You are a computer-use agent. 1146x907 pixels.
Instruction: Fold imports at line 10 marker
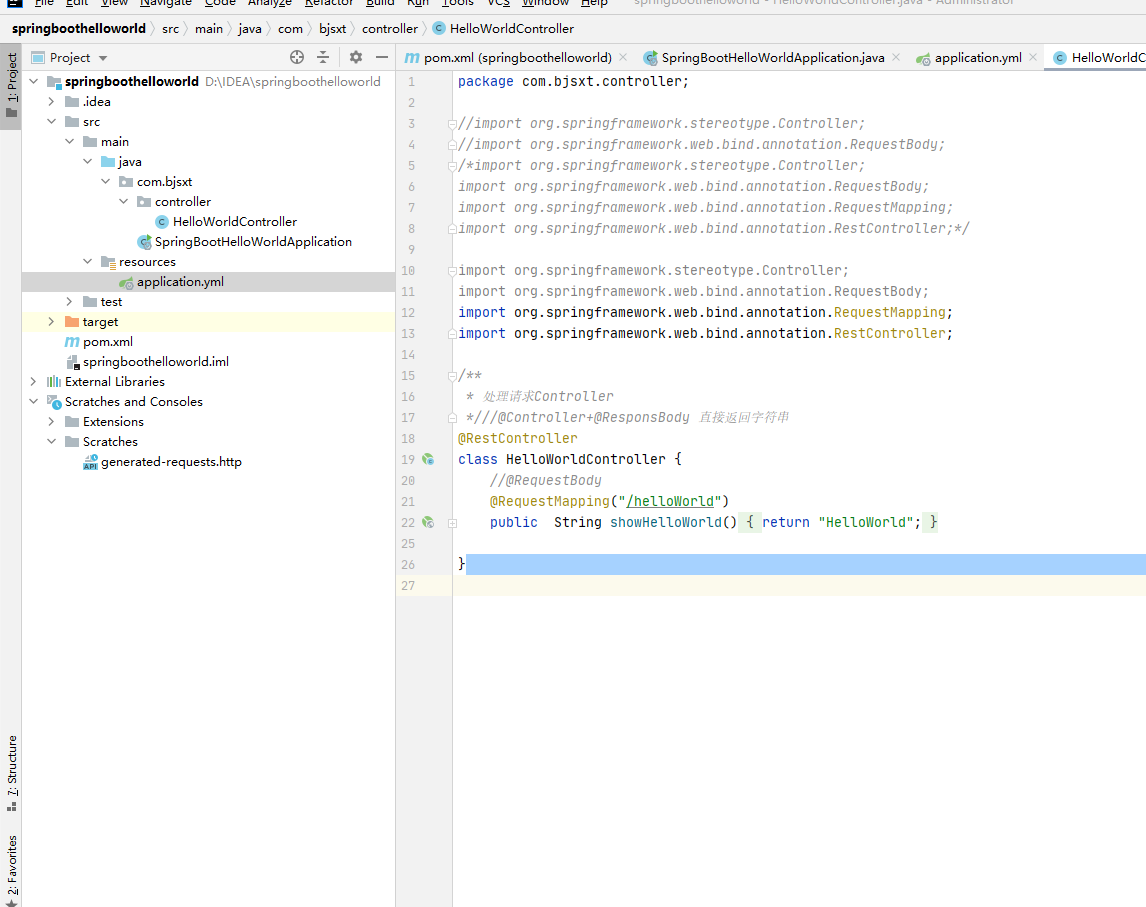[452, 270]
